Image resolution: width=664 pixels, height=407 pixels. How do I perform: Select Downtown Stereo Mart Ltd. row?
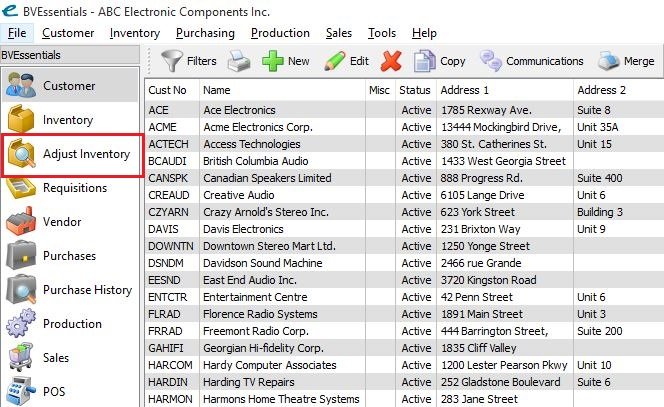pos(404,246)
